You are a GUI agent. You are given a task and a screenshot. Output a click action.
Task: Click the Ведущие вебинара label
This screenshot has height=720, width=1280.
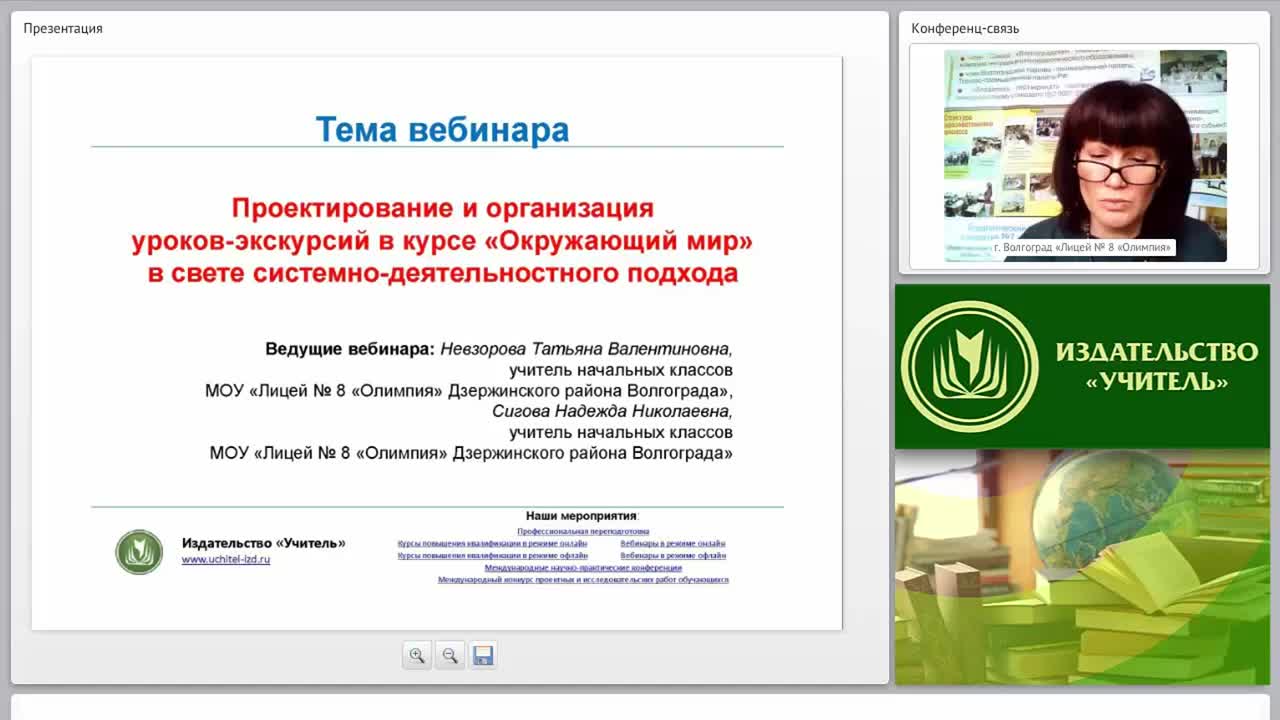[350, 349]
